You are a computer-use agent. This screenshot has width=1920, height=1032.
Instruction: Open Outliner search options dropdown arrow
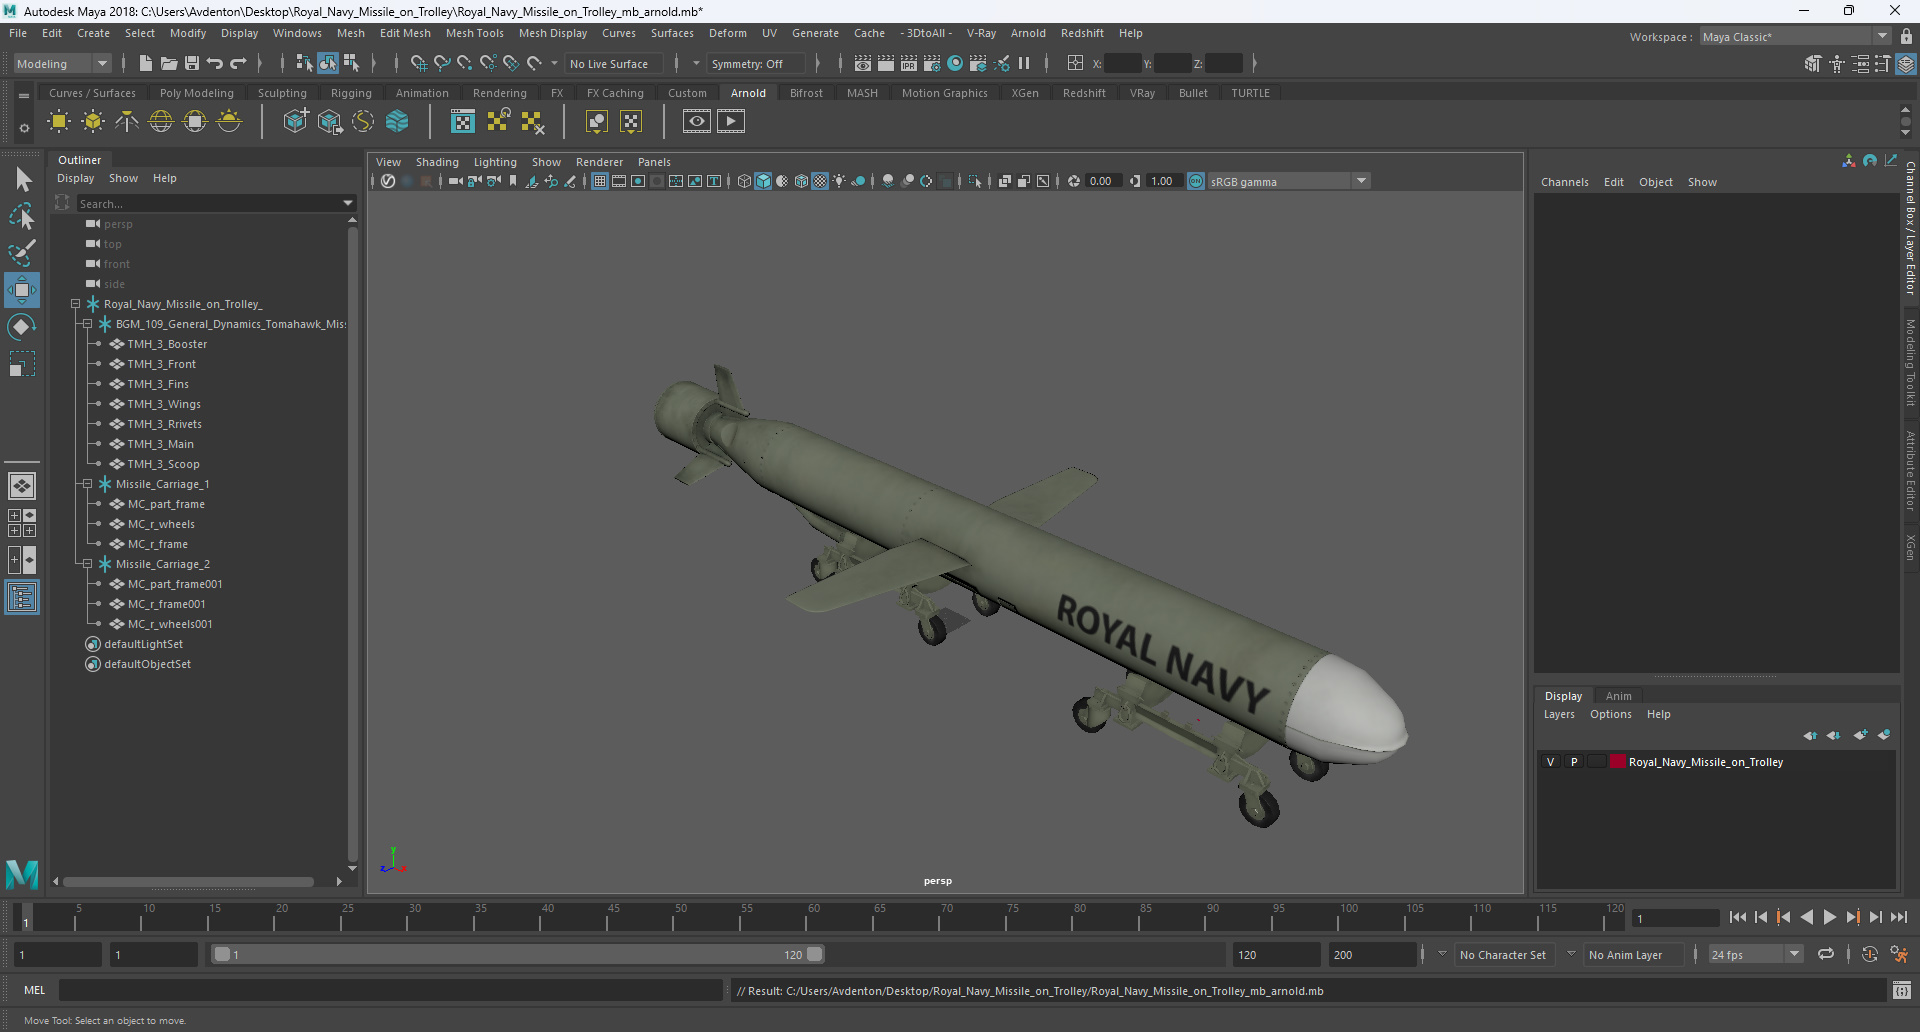point(348,203)
